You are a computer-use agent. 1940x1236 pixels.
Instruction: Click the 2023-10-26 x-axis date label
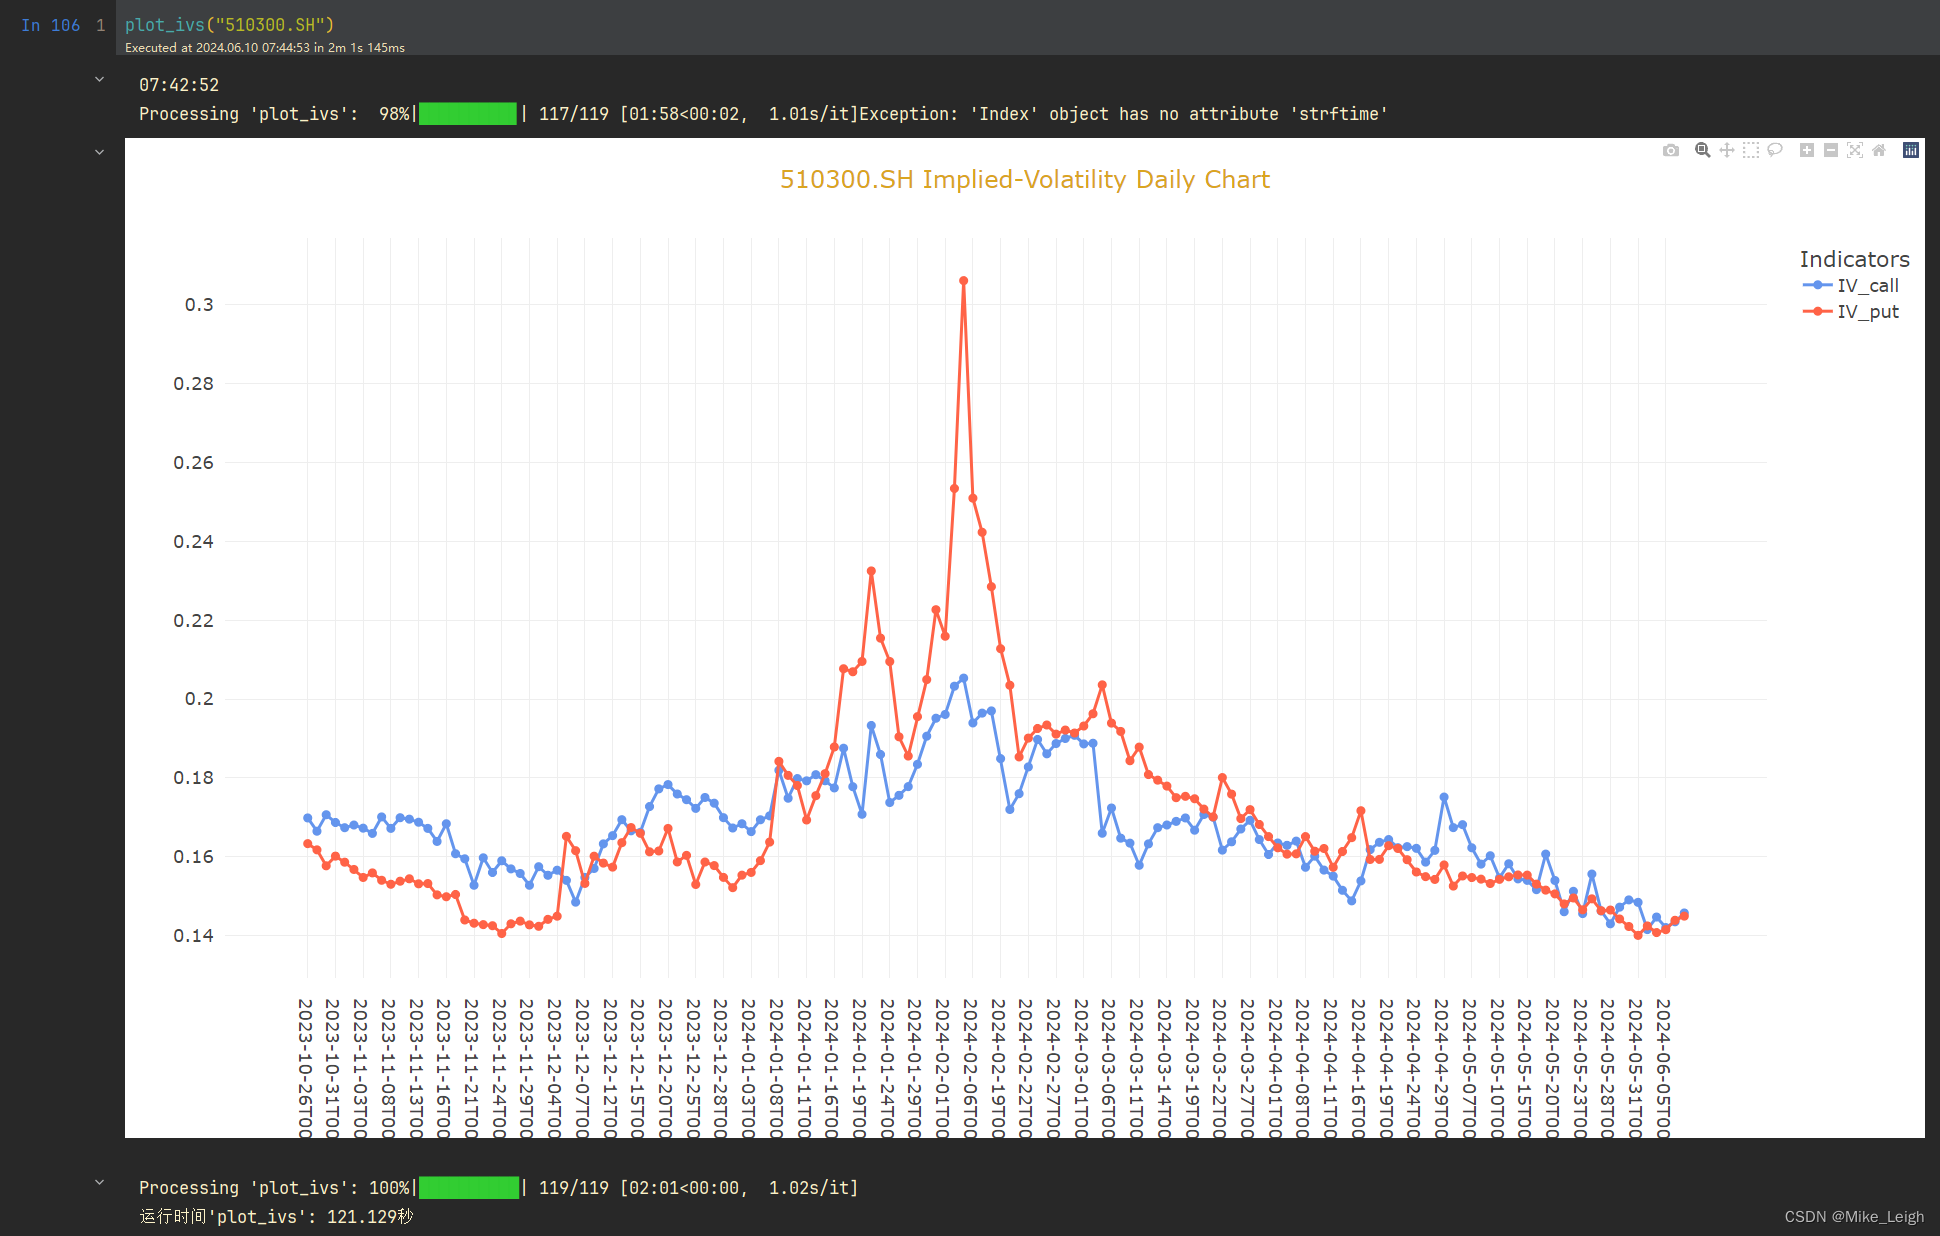tap(306, 1067)
